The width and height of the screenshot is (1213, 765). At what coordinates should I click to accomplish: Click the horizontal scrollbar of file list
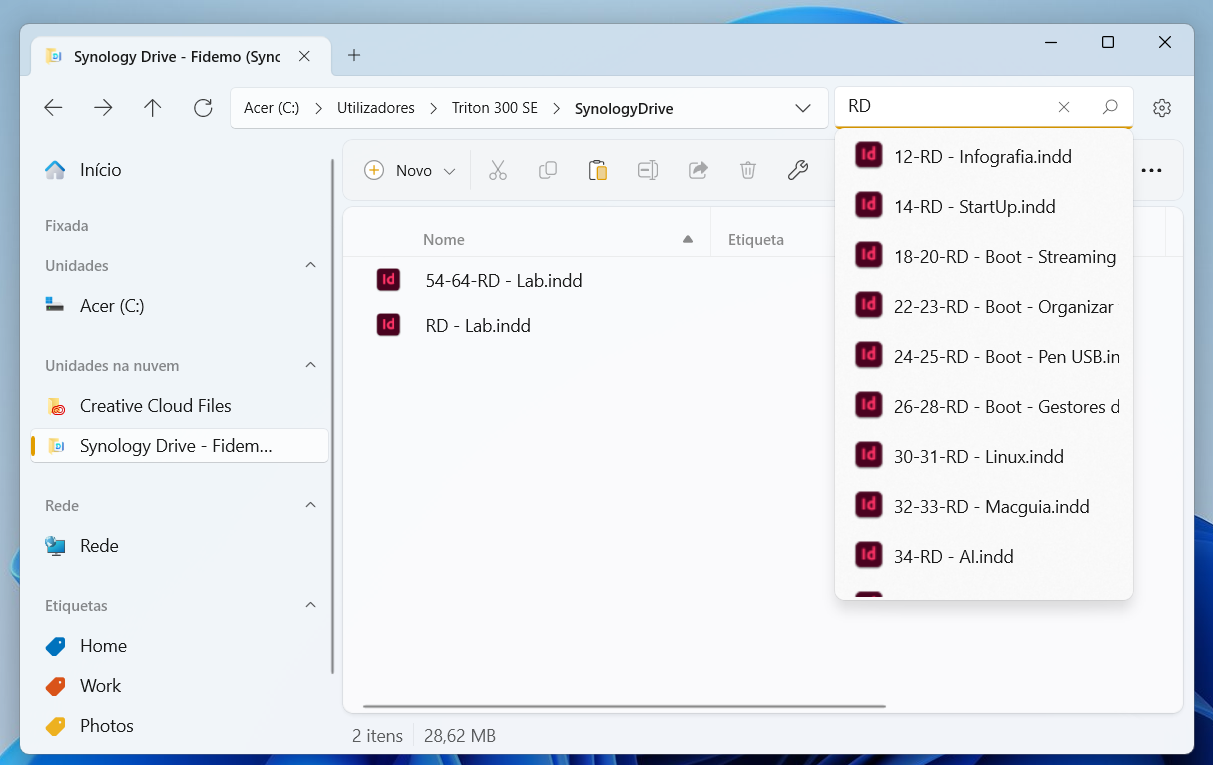(624, 706)
